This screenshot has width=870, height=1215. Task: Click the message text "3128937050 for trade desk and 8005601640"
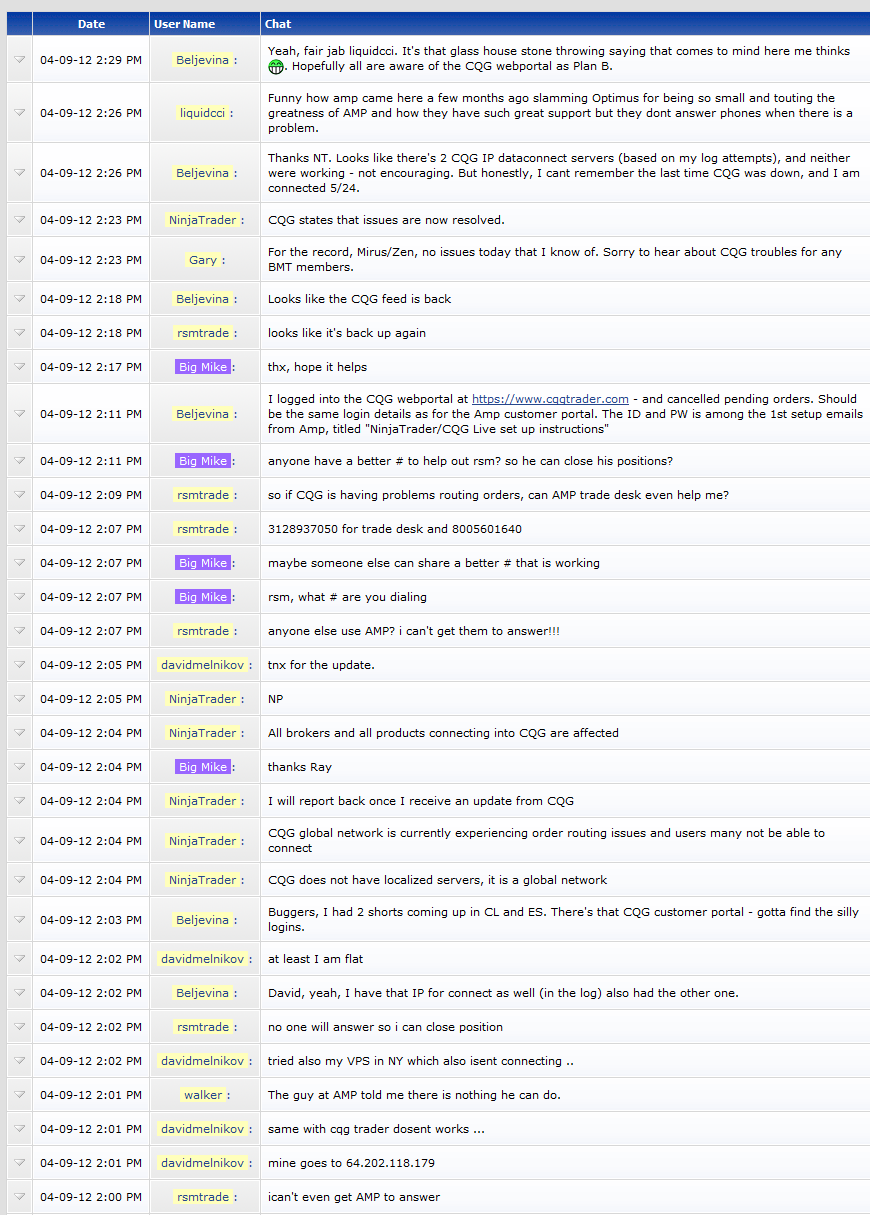(395, 529)
